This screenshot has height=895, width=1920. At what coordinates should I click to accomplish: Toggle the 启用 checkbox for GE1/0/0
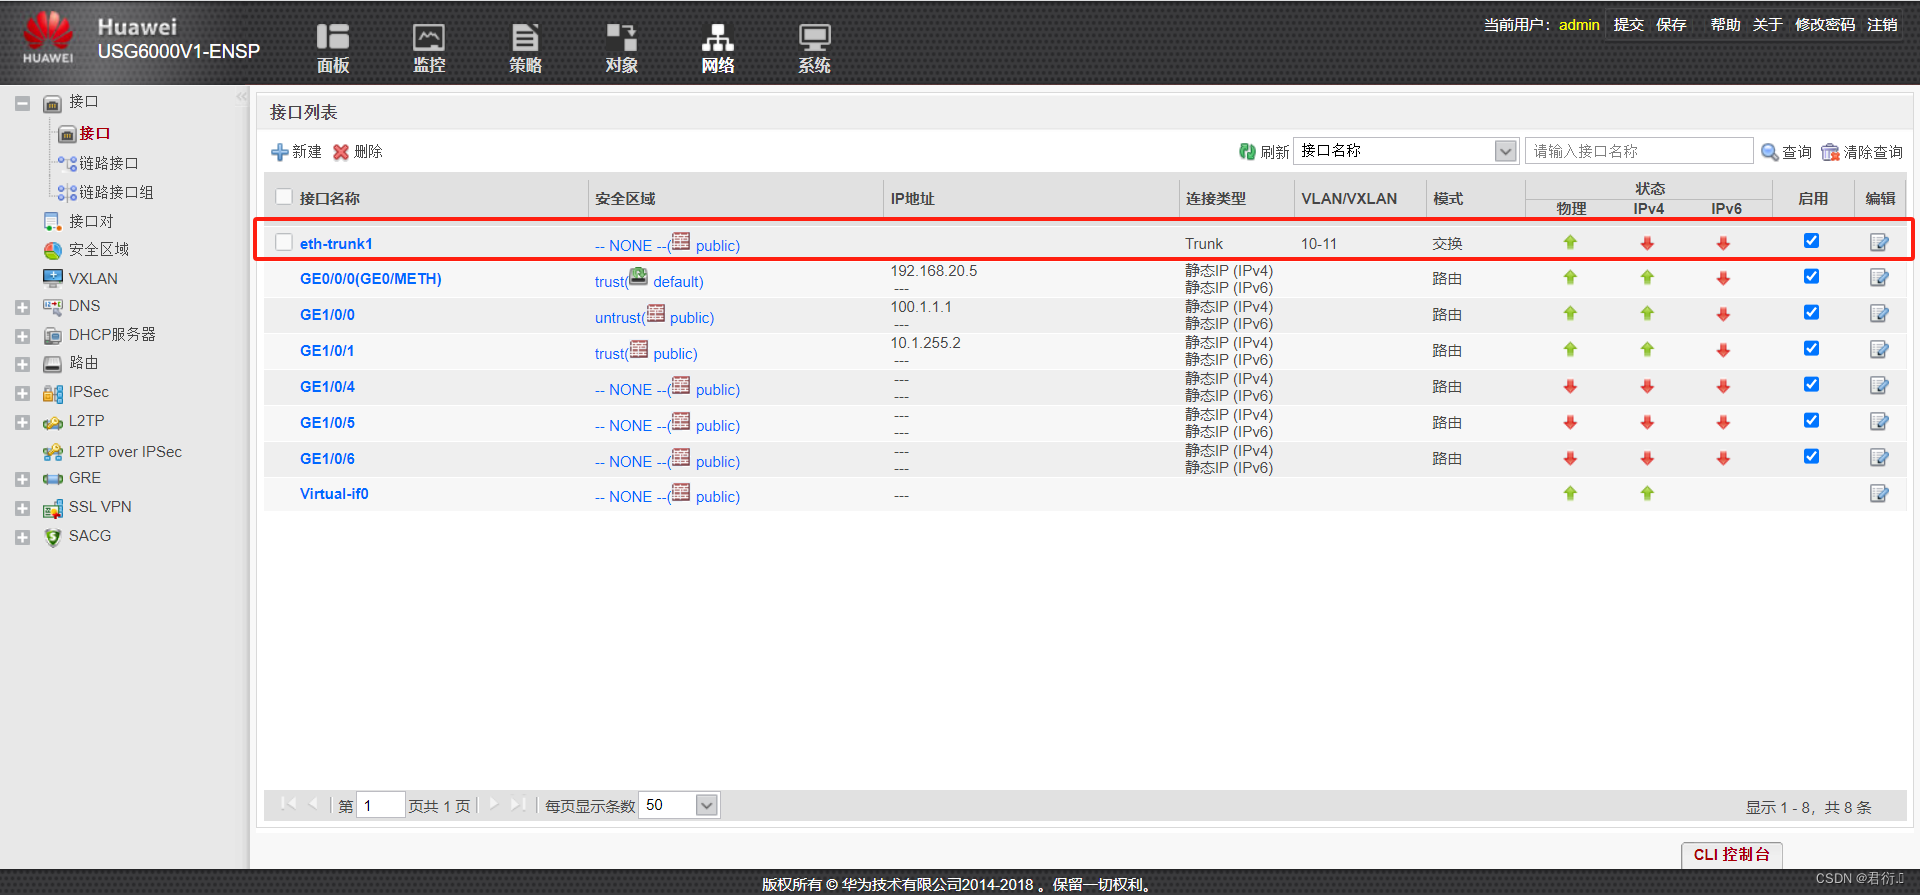click(1811, 313)
